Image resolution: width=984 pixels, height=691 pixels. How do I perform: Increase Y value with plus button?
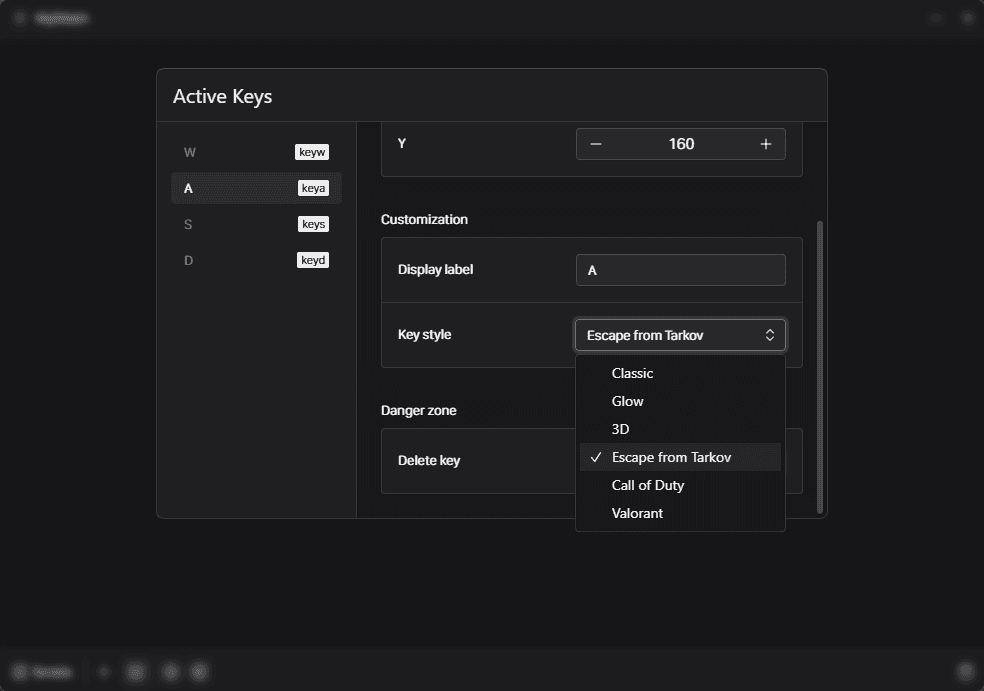coord(766,144)
